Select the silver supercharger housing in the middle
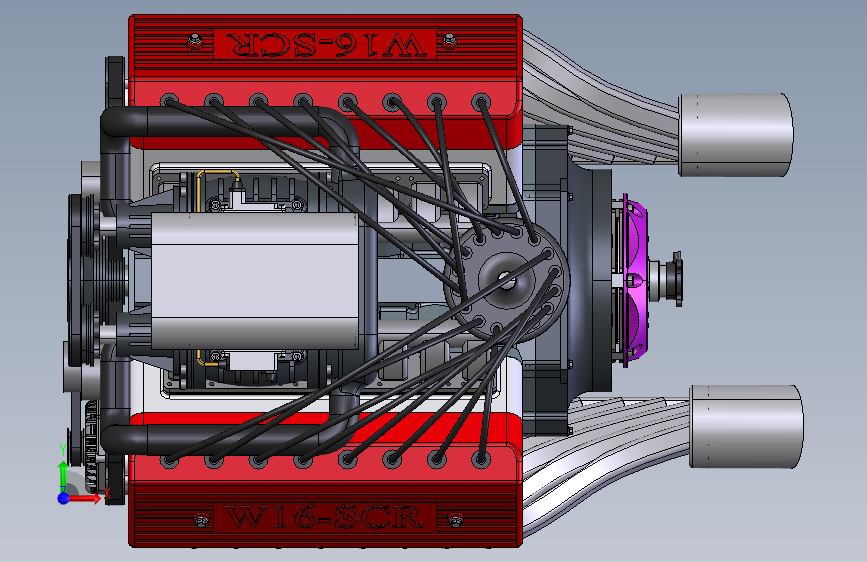 coord(255,281)
